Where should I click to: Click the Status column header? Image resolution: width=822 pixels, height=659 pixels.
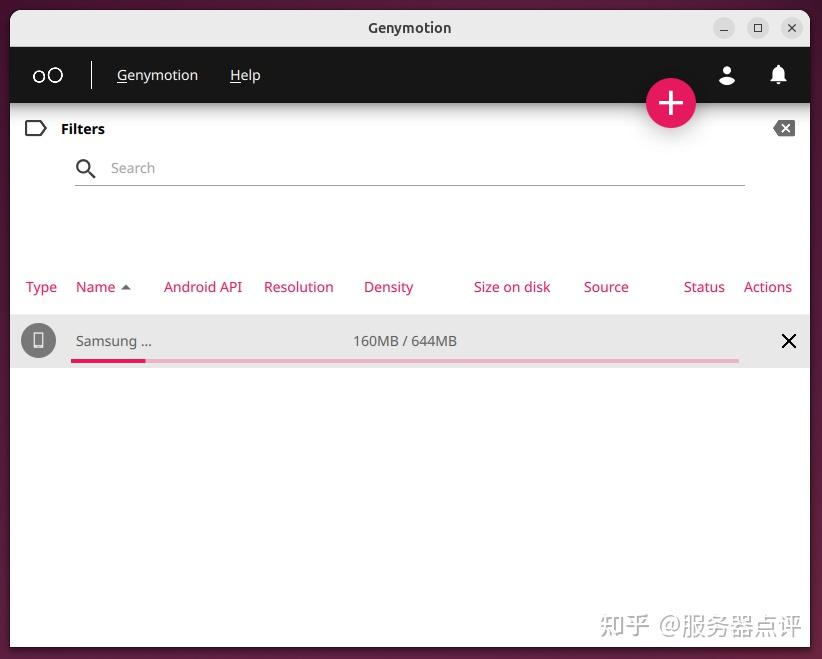[x=704, y=287]
